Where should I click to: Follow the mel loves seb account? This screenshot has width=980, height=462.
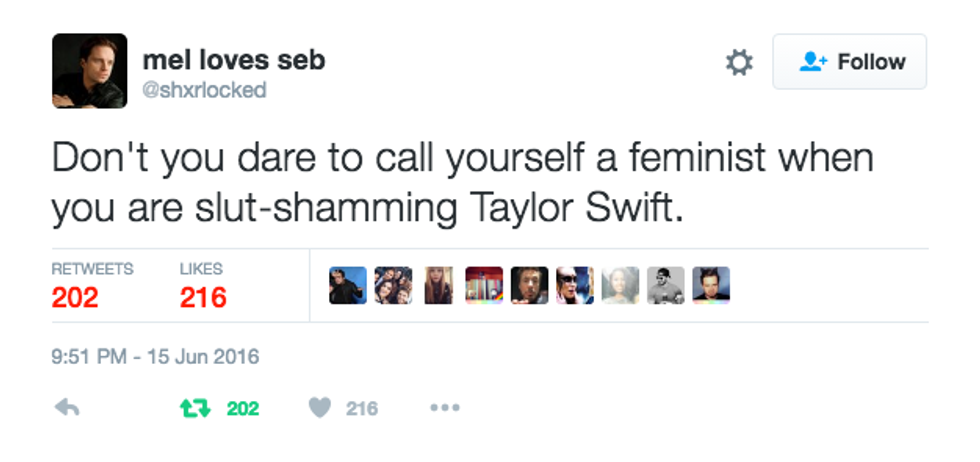click(850, 62)
